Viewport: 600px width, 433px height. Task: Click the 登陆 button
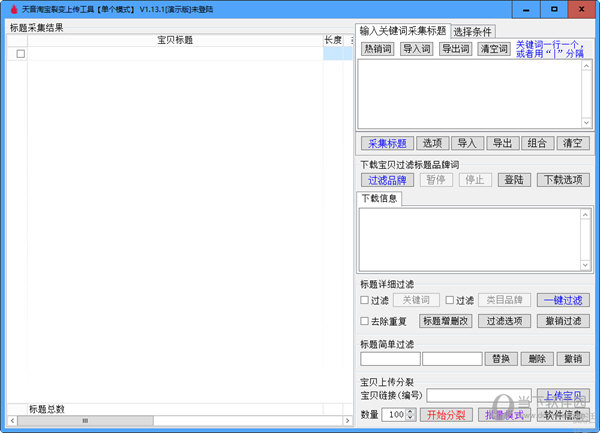click(x=514, y=180)
